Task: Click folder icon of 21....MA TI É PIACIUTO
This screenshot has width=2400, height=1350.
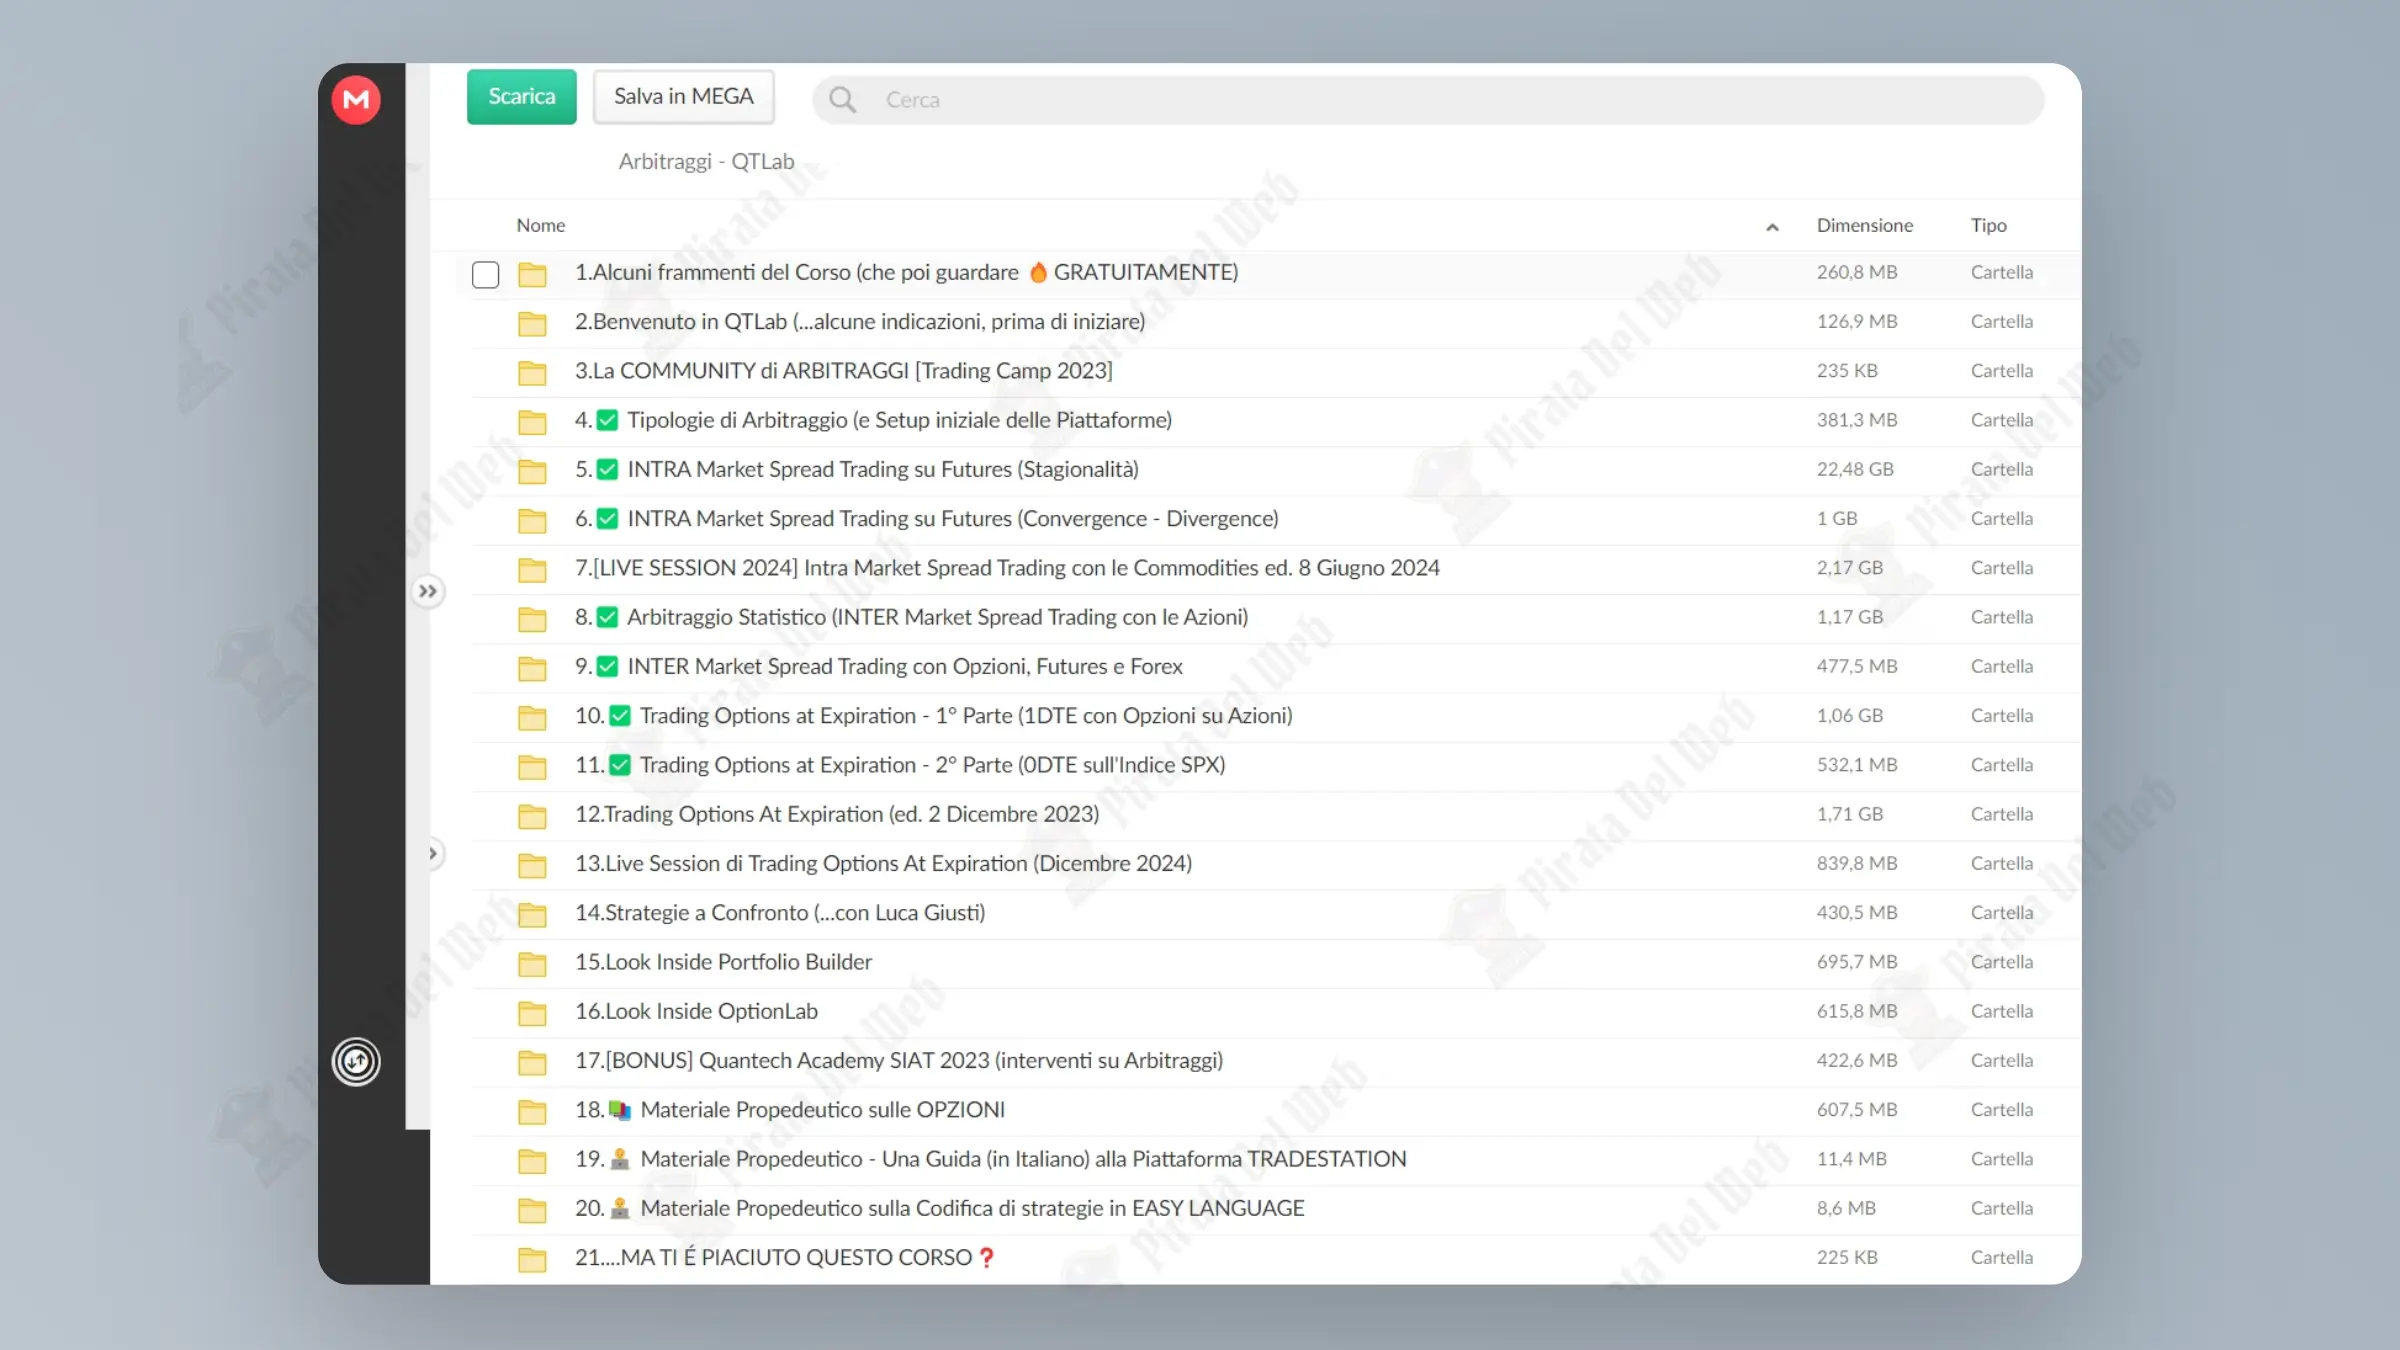Action: point(532,1259)
